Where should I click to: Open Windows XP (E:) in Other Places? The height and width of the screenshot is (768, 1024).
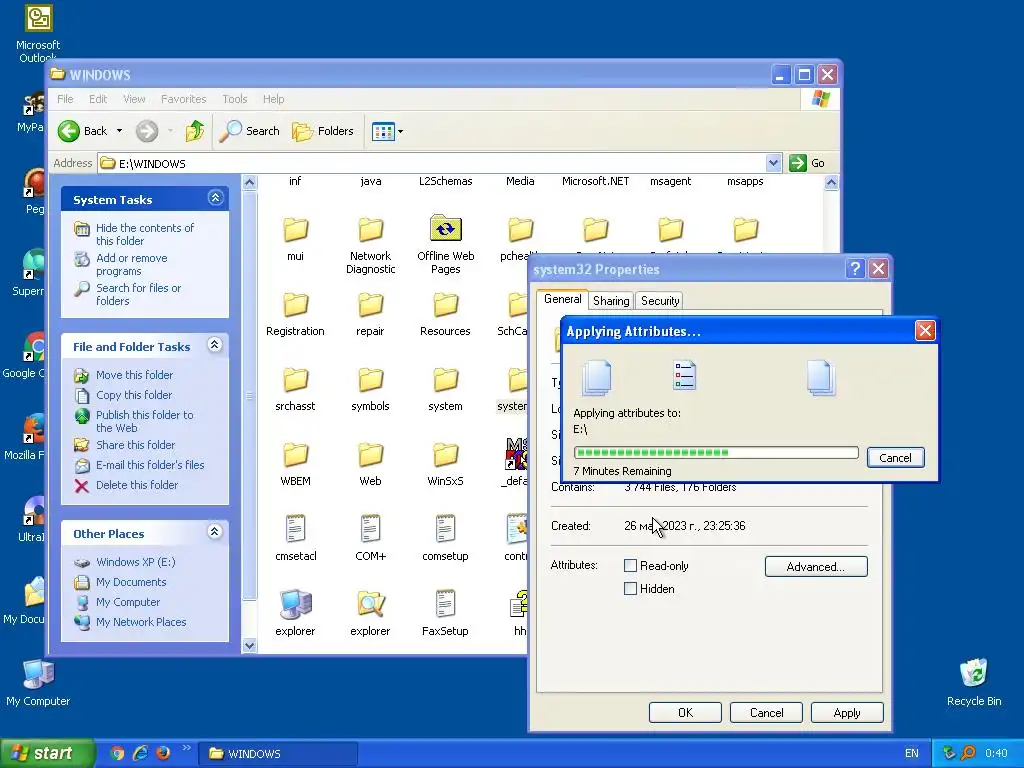click(x=135, y=562)
